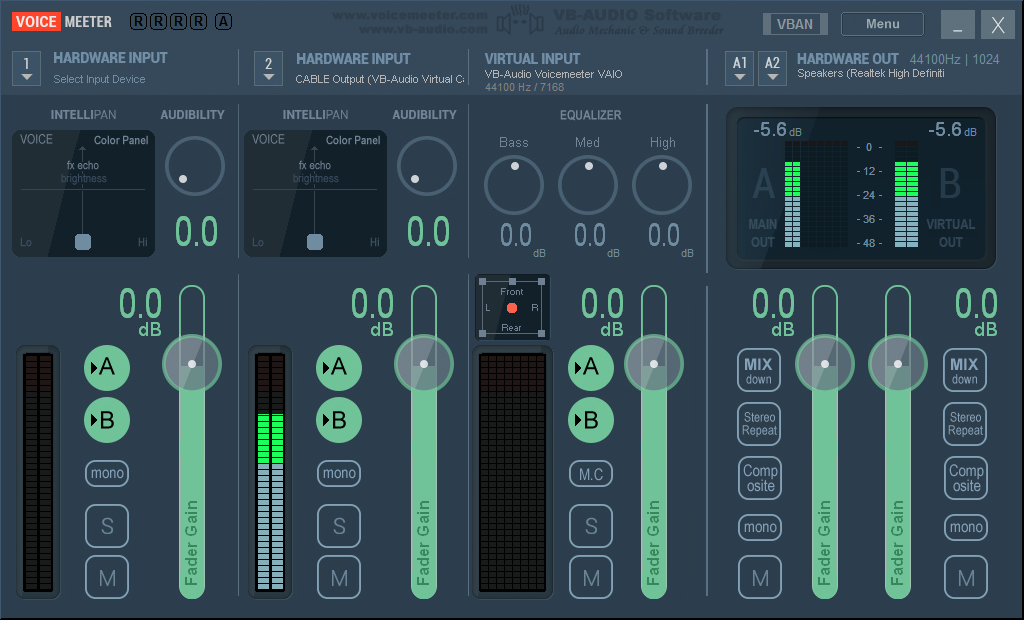
Task: Click Virtual Out B level meter
Action: coord(906,194)
